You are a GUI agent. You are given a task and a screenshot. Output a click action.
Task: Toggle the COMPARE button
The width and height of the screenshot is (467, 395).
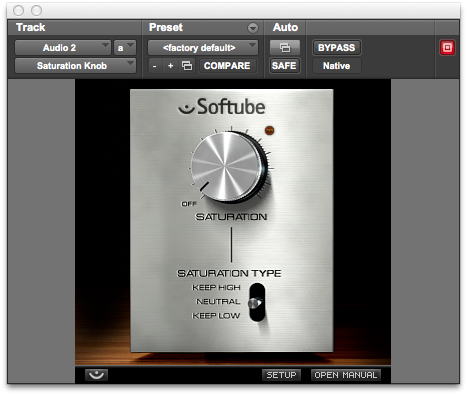pos(227,66)
